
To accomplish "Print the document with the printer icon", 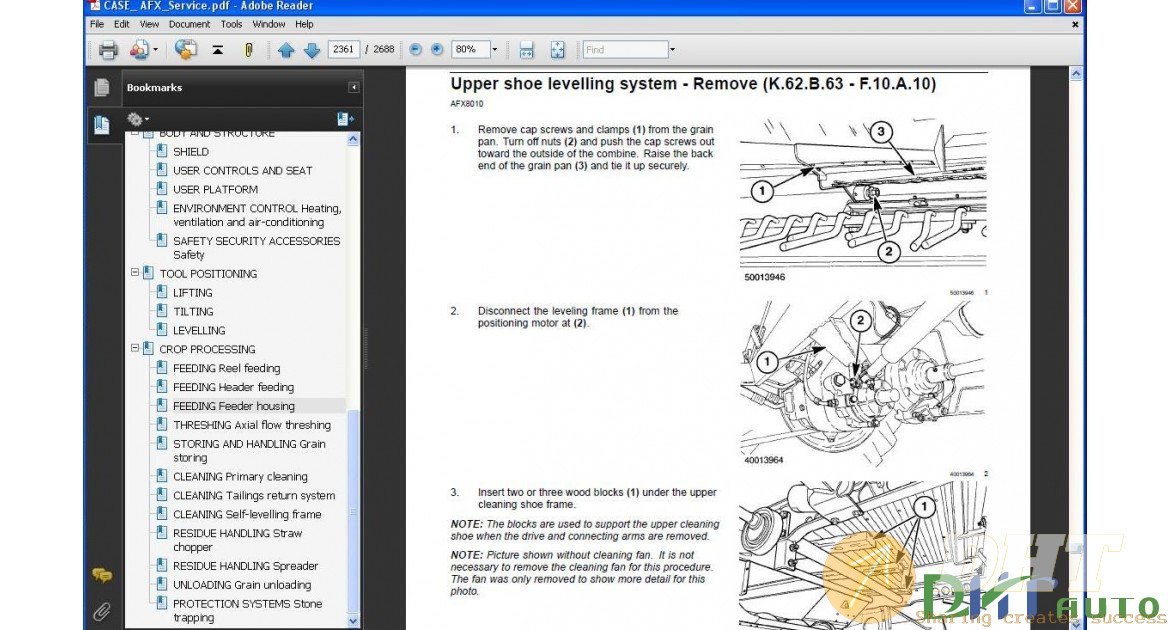I will (x=108, y=50).
